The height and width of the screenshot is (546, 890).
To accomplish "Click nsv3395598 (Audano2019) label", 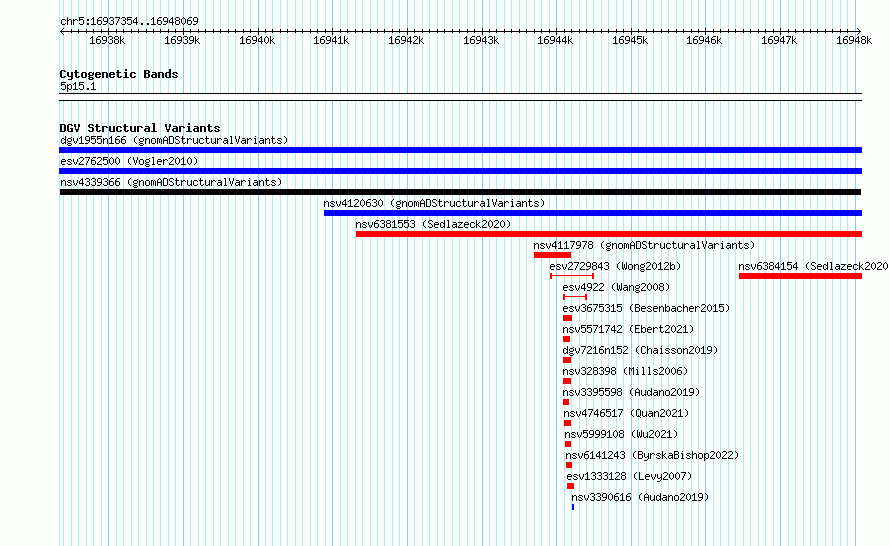I will click(x=631, y=392).
